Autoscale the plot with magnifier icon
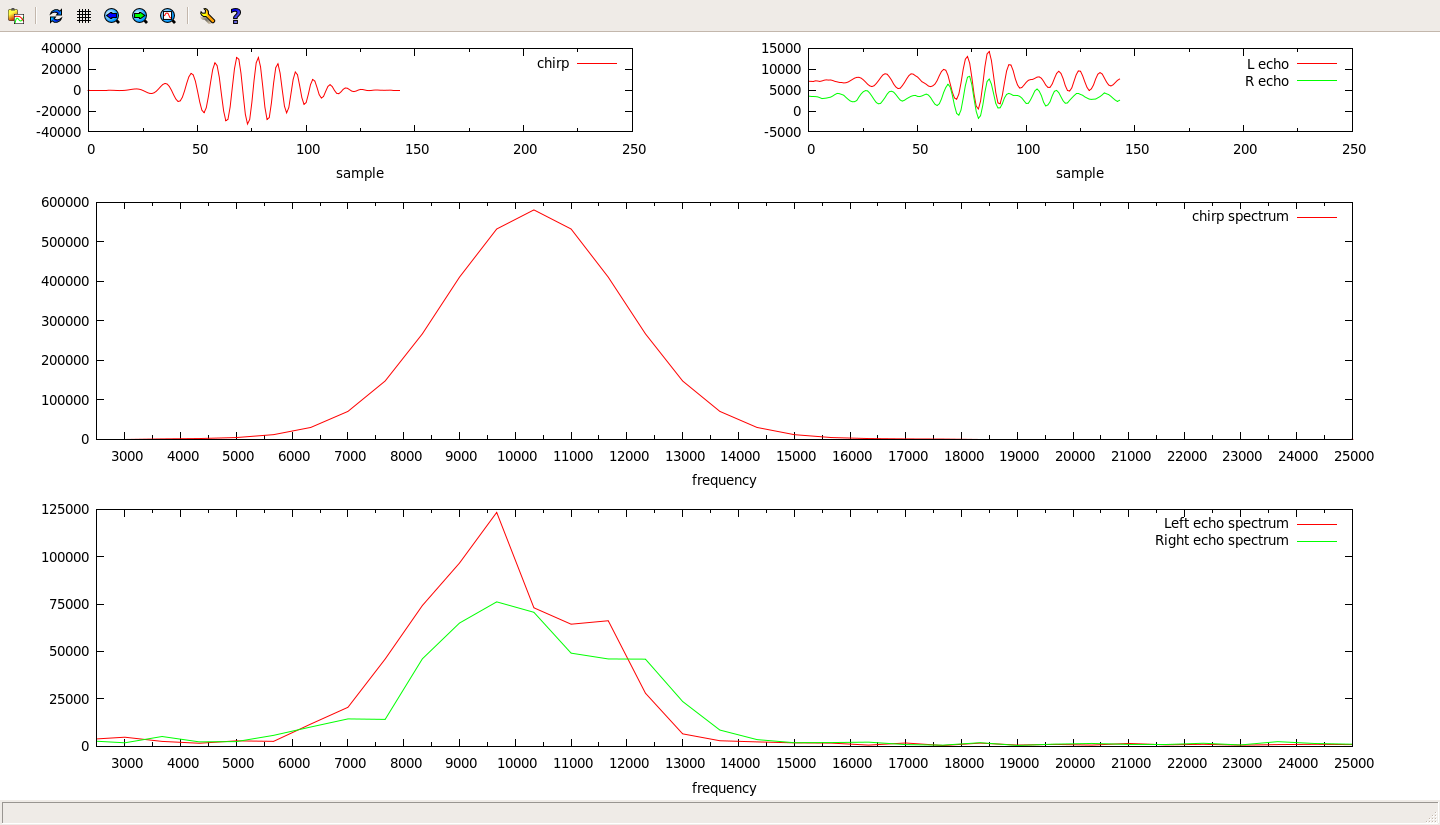Viewport: 1440px width, 825px height. click(x=168, y=16)
